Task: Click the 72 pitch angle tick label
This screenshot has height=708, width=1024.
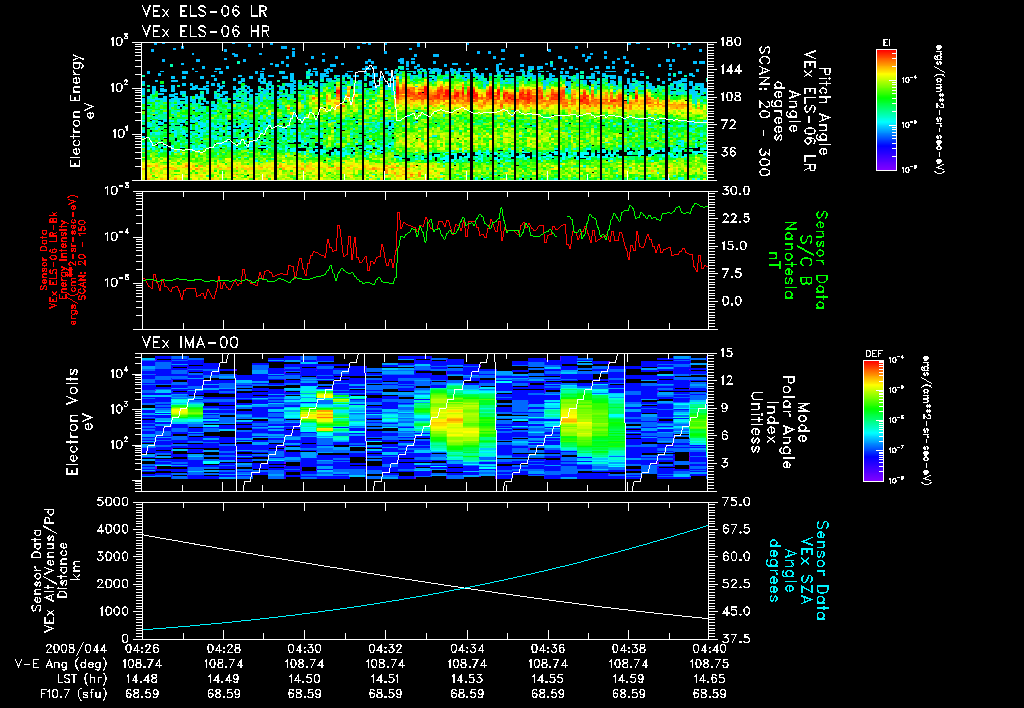Action: click(x=727, y=124)
